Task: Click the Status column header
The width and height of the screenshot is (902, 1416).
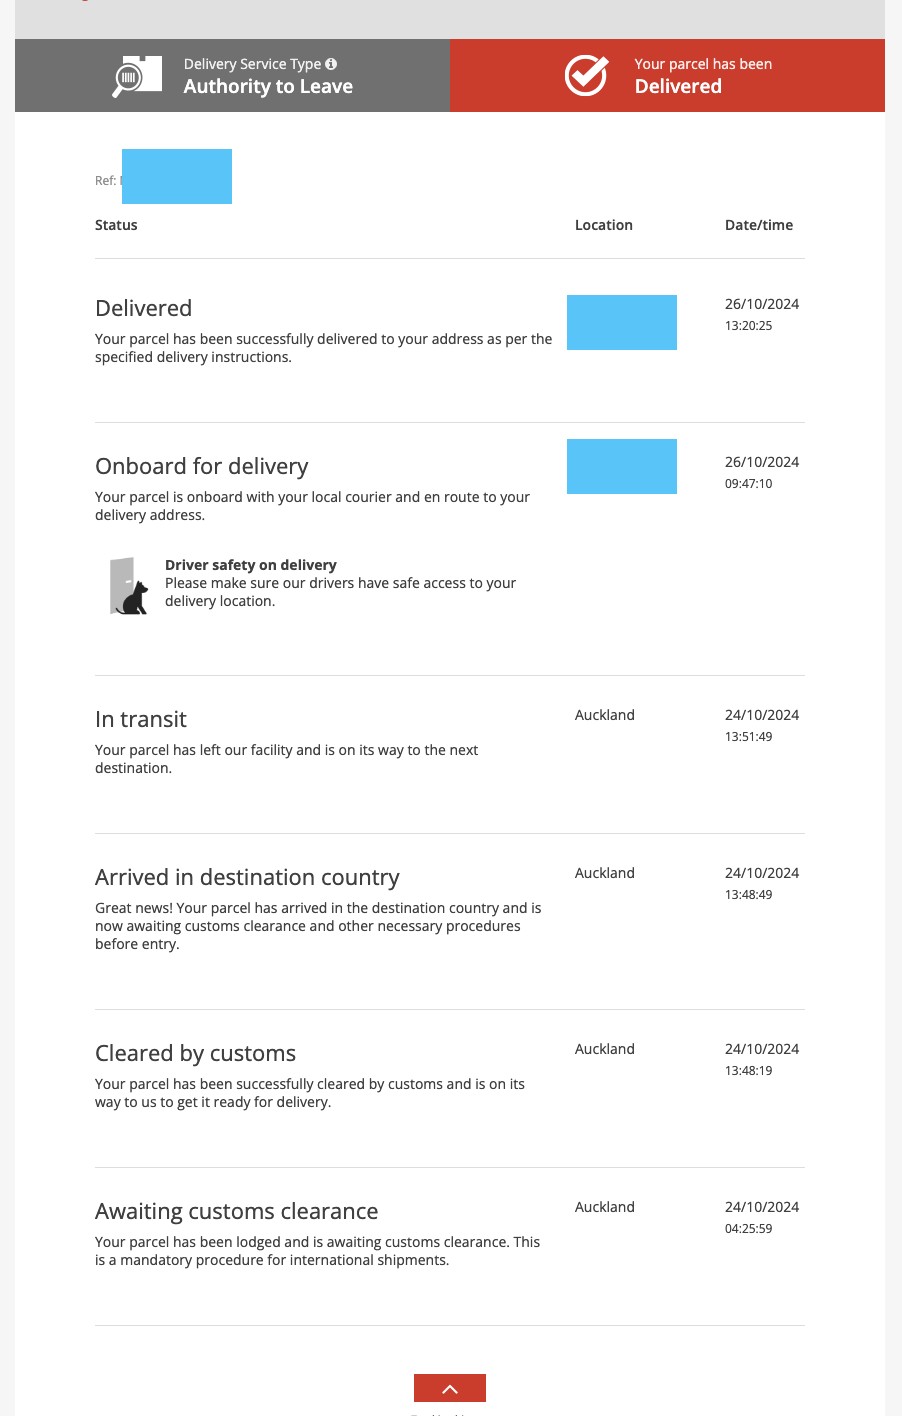Action: click(x=116, y=225)
